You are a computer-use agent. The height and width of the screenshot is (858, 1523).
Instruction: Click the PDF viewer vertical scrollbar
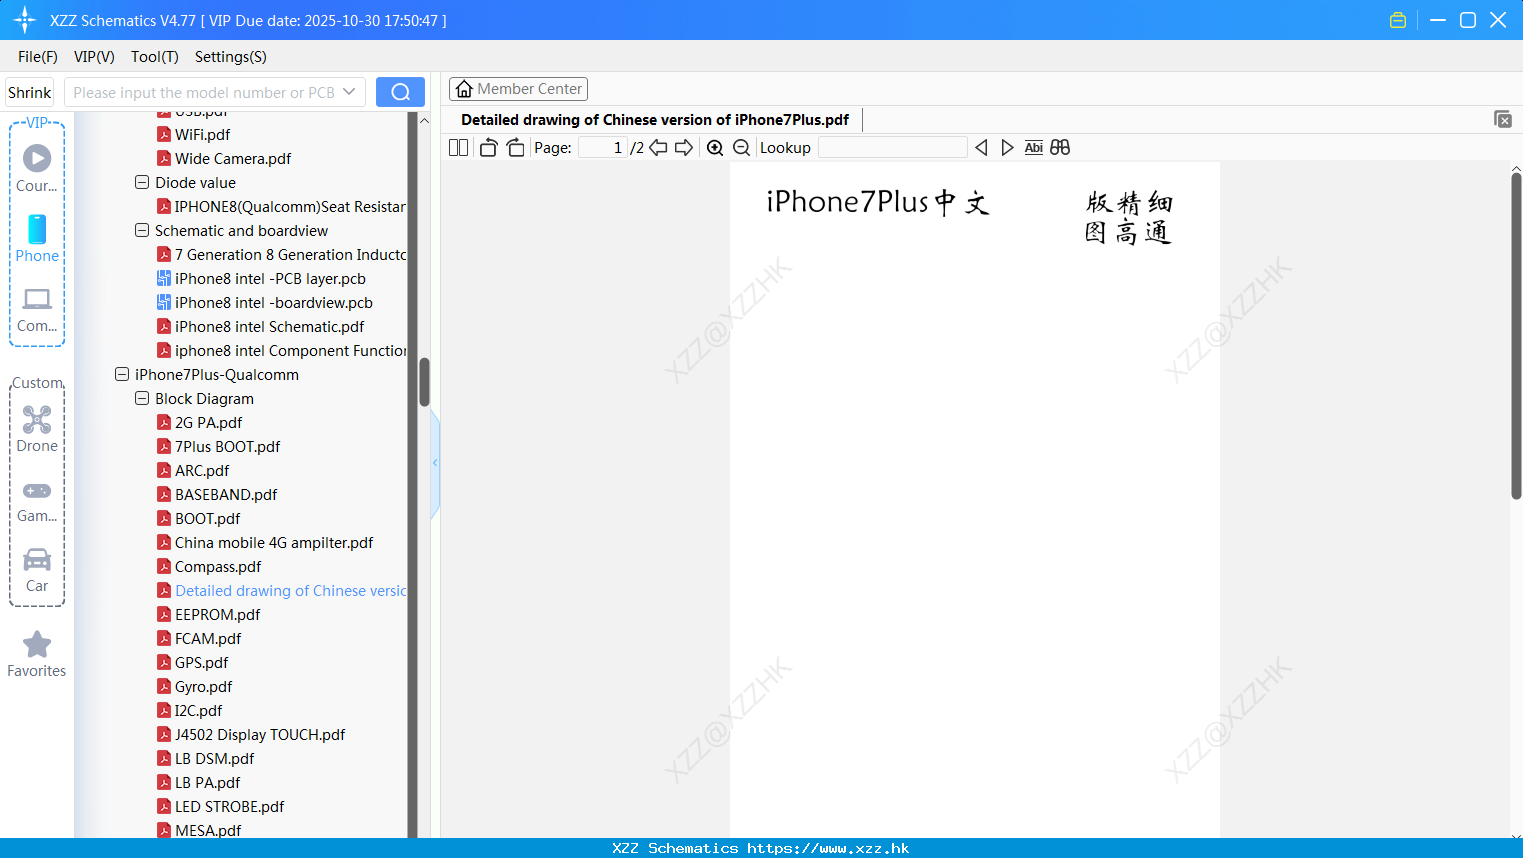pyautogui.click(x=1516, y=335)
